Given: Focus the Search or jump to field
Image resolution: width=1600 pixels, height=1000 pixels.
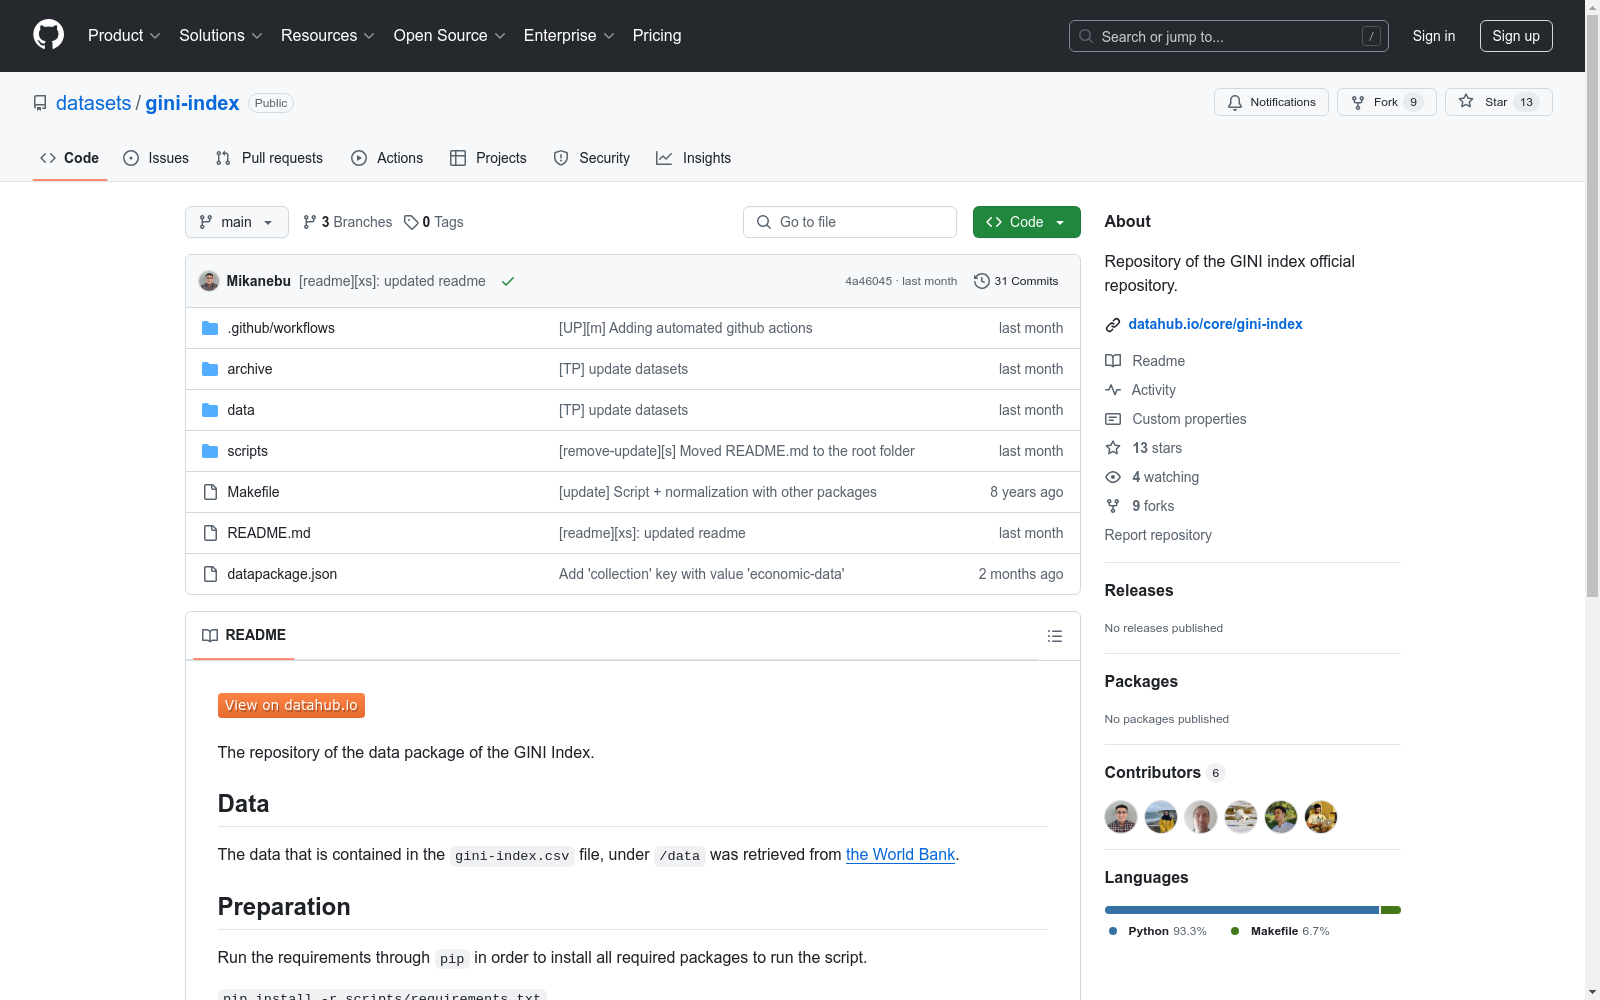Looking at the screenshot, I should pyautogui.click(x=1229, y=36).
